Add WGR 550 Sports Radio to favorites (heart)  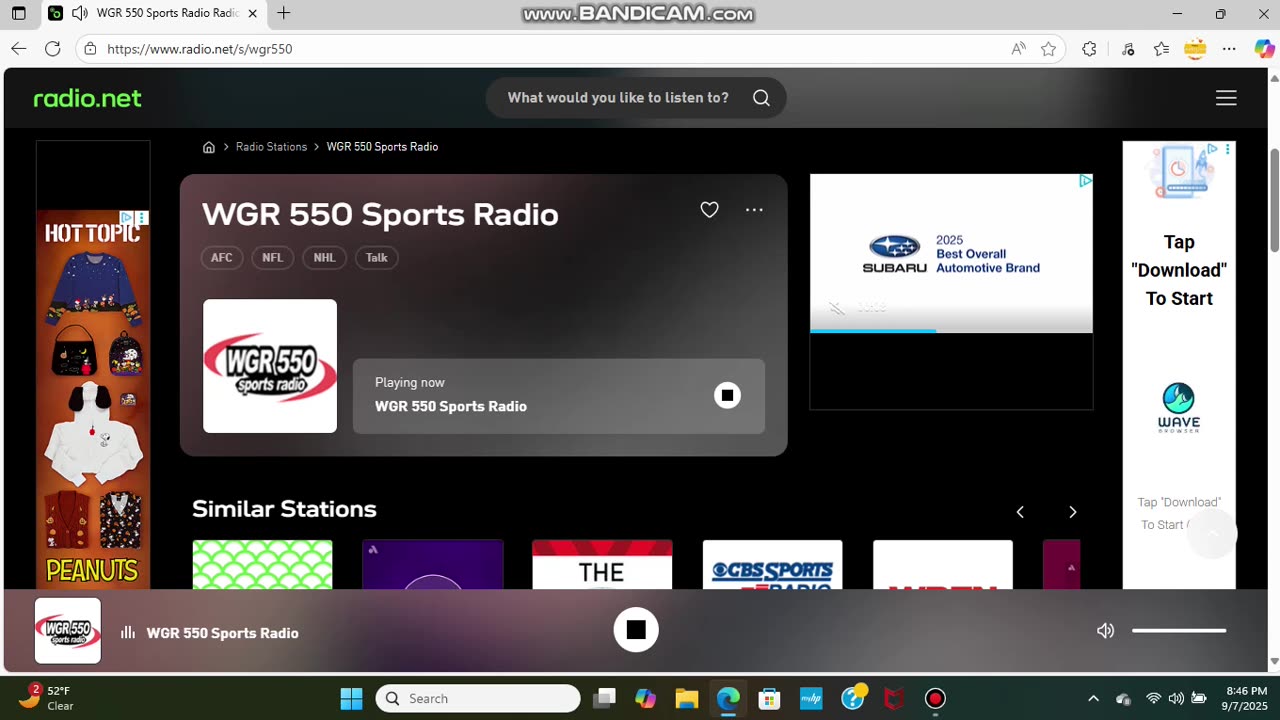[709, 210]
